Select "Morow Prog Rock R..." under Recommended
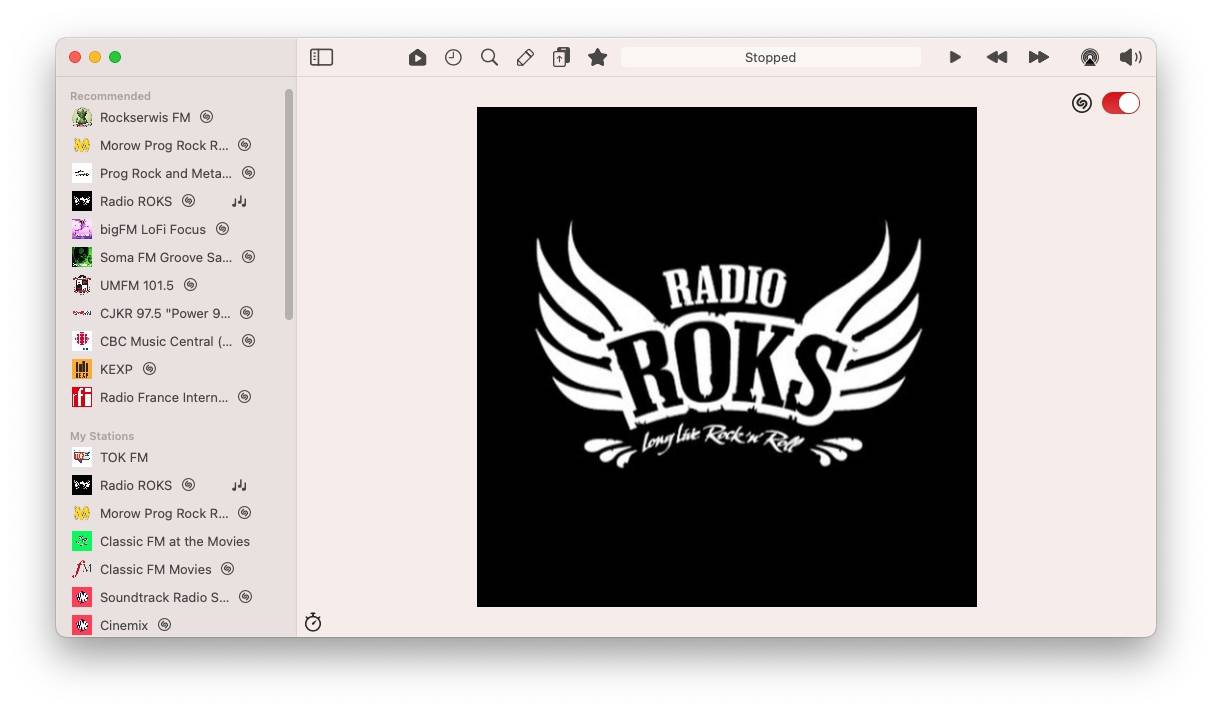The image size is (1212, 711). tap(164, 145)
